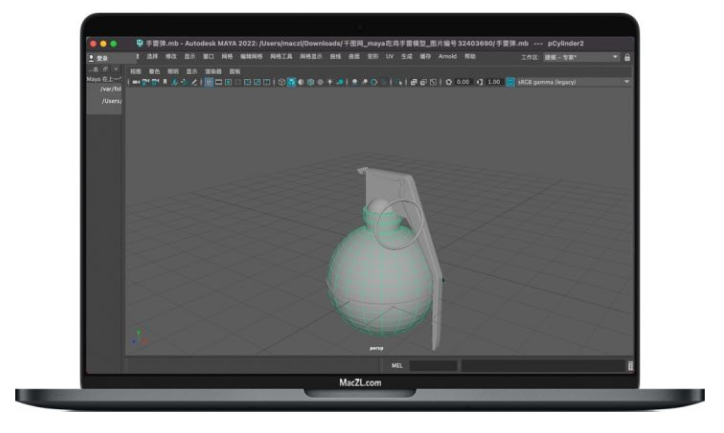
Task: Click the workspace lock icon
Action: coord(627,57)
